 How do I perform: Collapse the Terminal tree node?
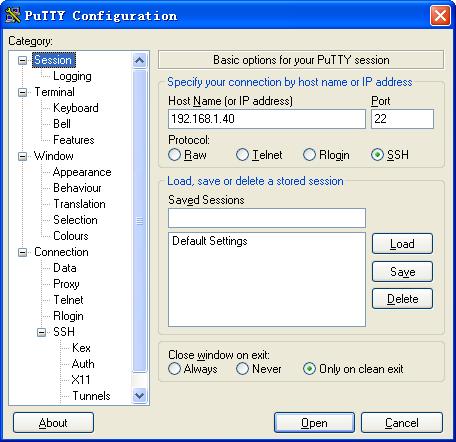click(x=22, y=92)
